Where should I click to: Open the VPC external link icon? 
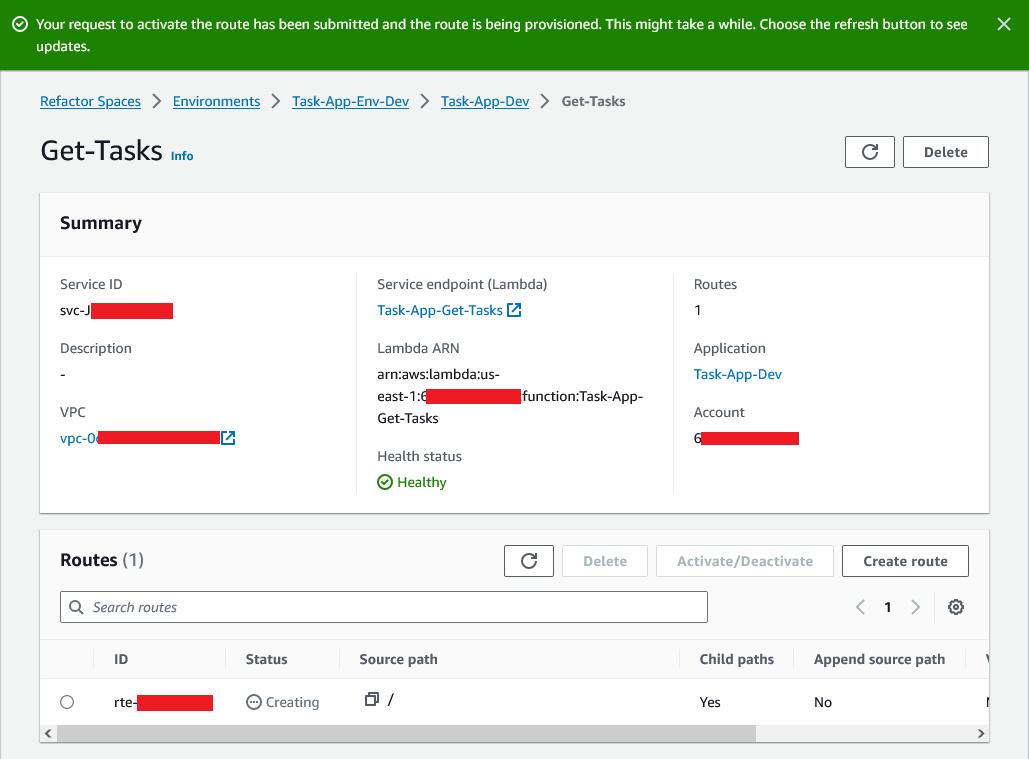(228, 438)
